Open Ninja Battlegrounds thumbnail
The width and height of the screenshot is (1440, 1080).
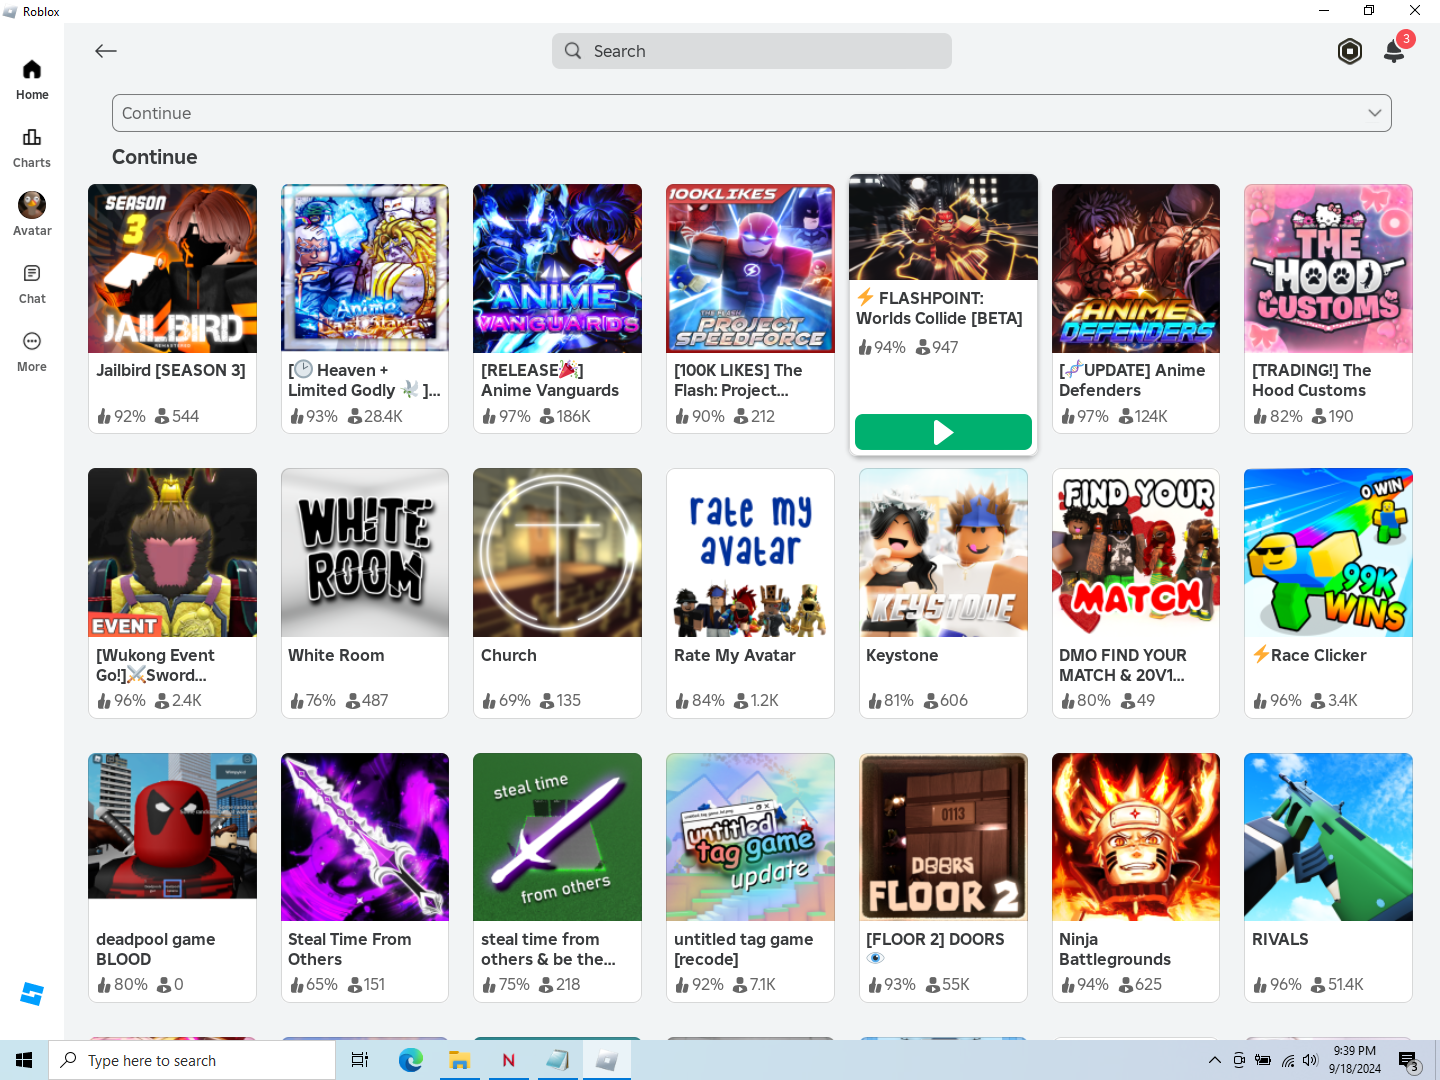click(1136, 837)
